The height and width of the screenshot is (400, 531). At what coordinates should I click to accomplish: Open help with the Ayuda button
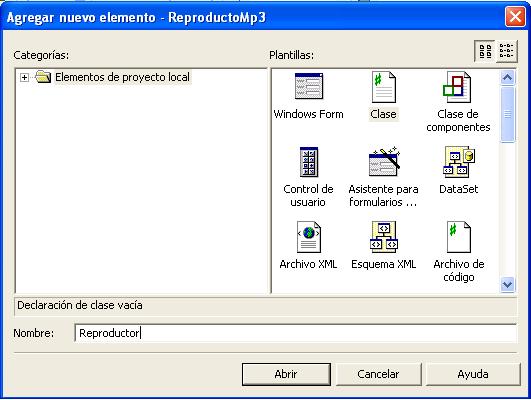tap(473, 374)
